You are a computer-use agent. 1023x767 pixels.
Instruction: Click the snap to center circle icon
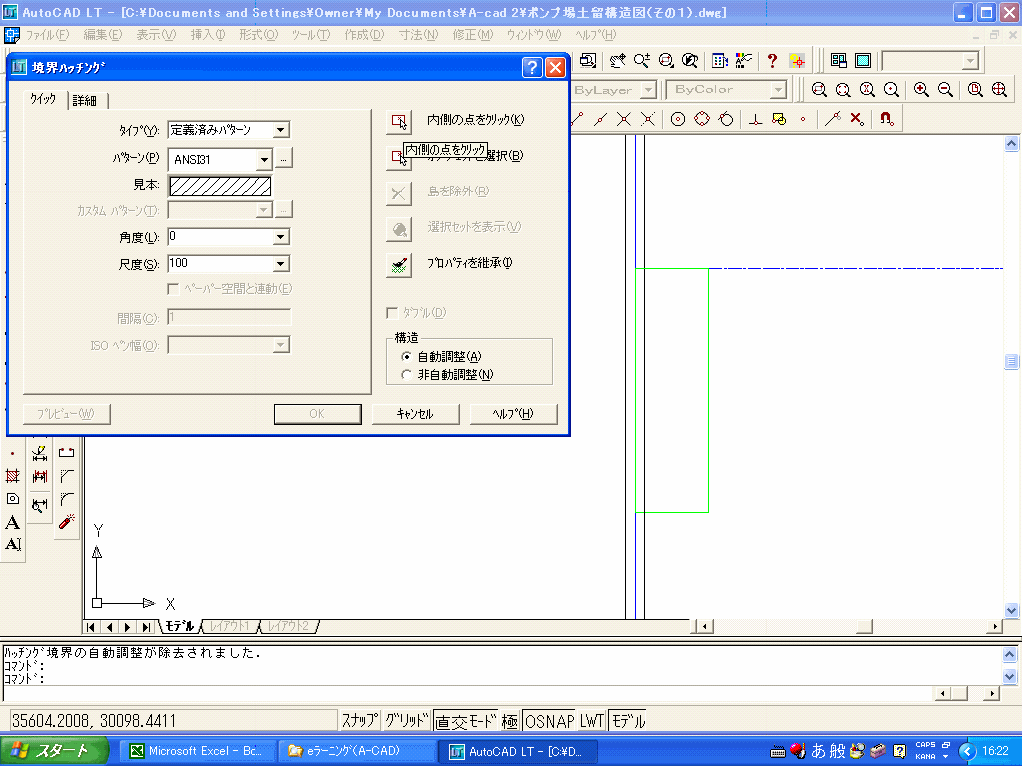point(678,119)
